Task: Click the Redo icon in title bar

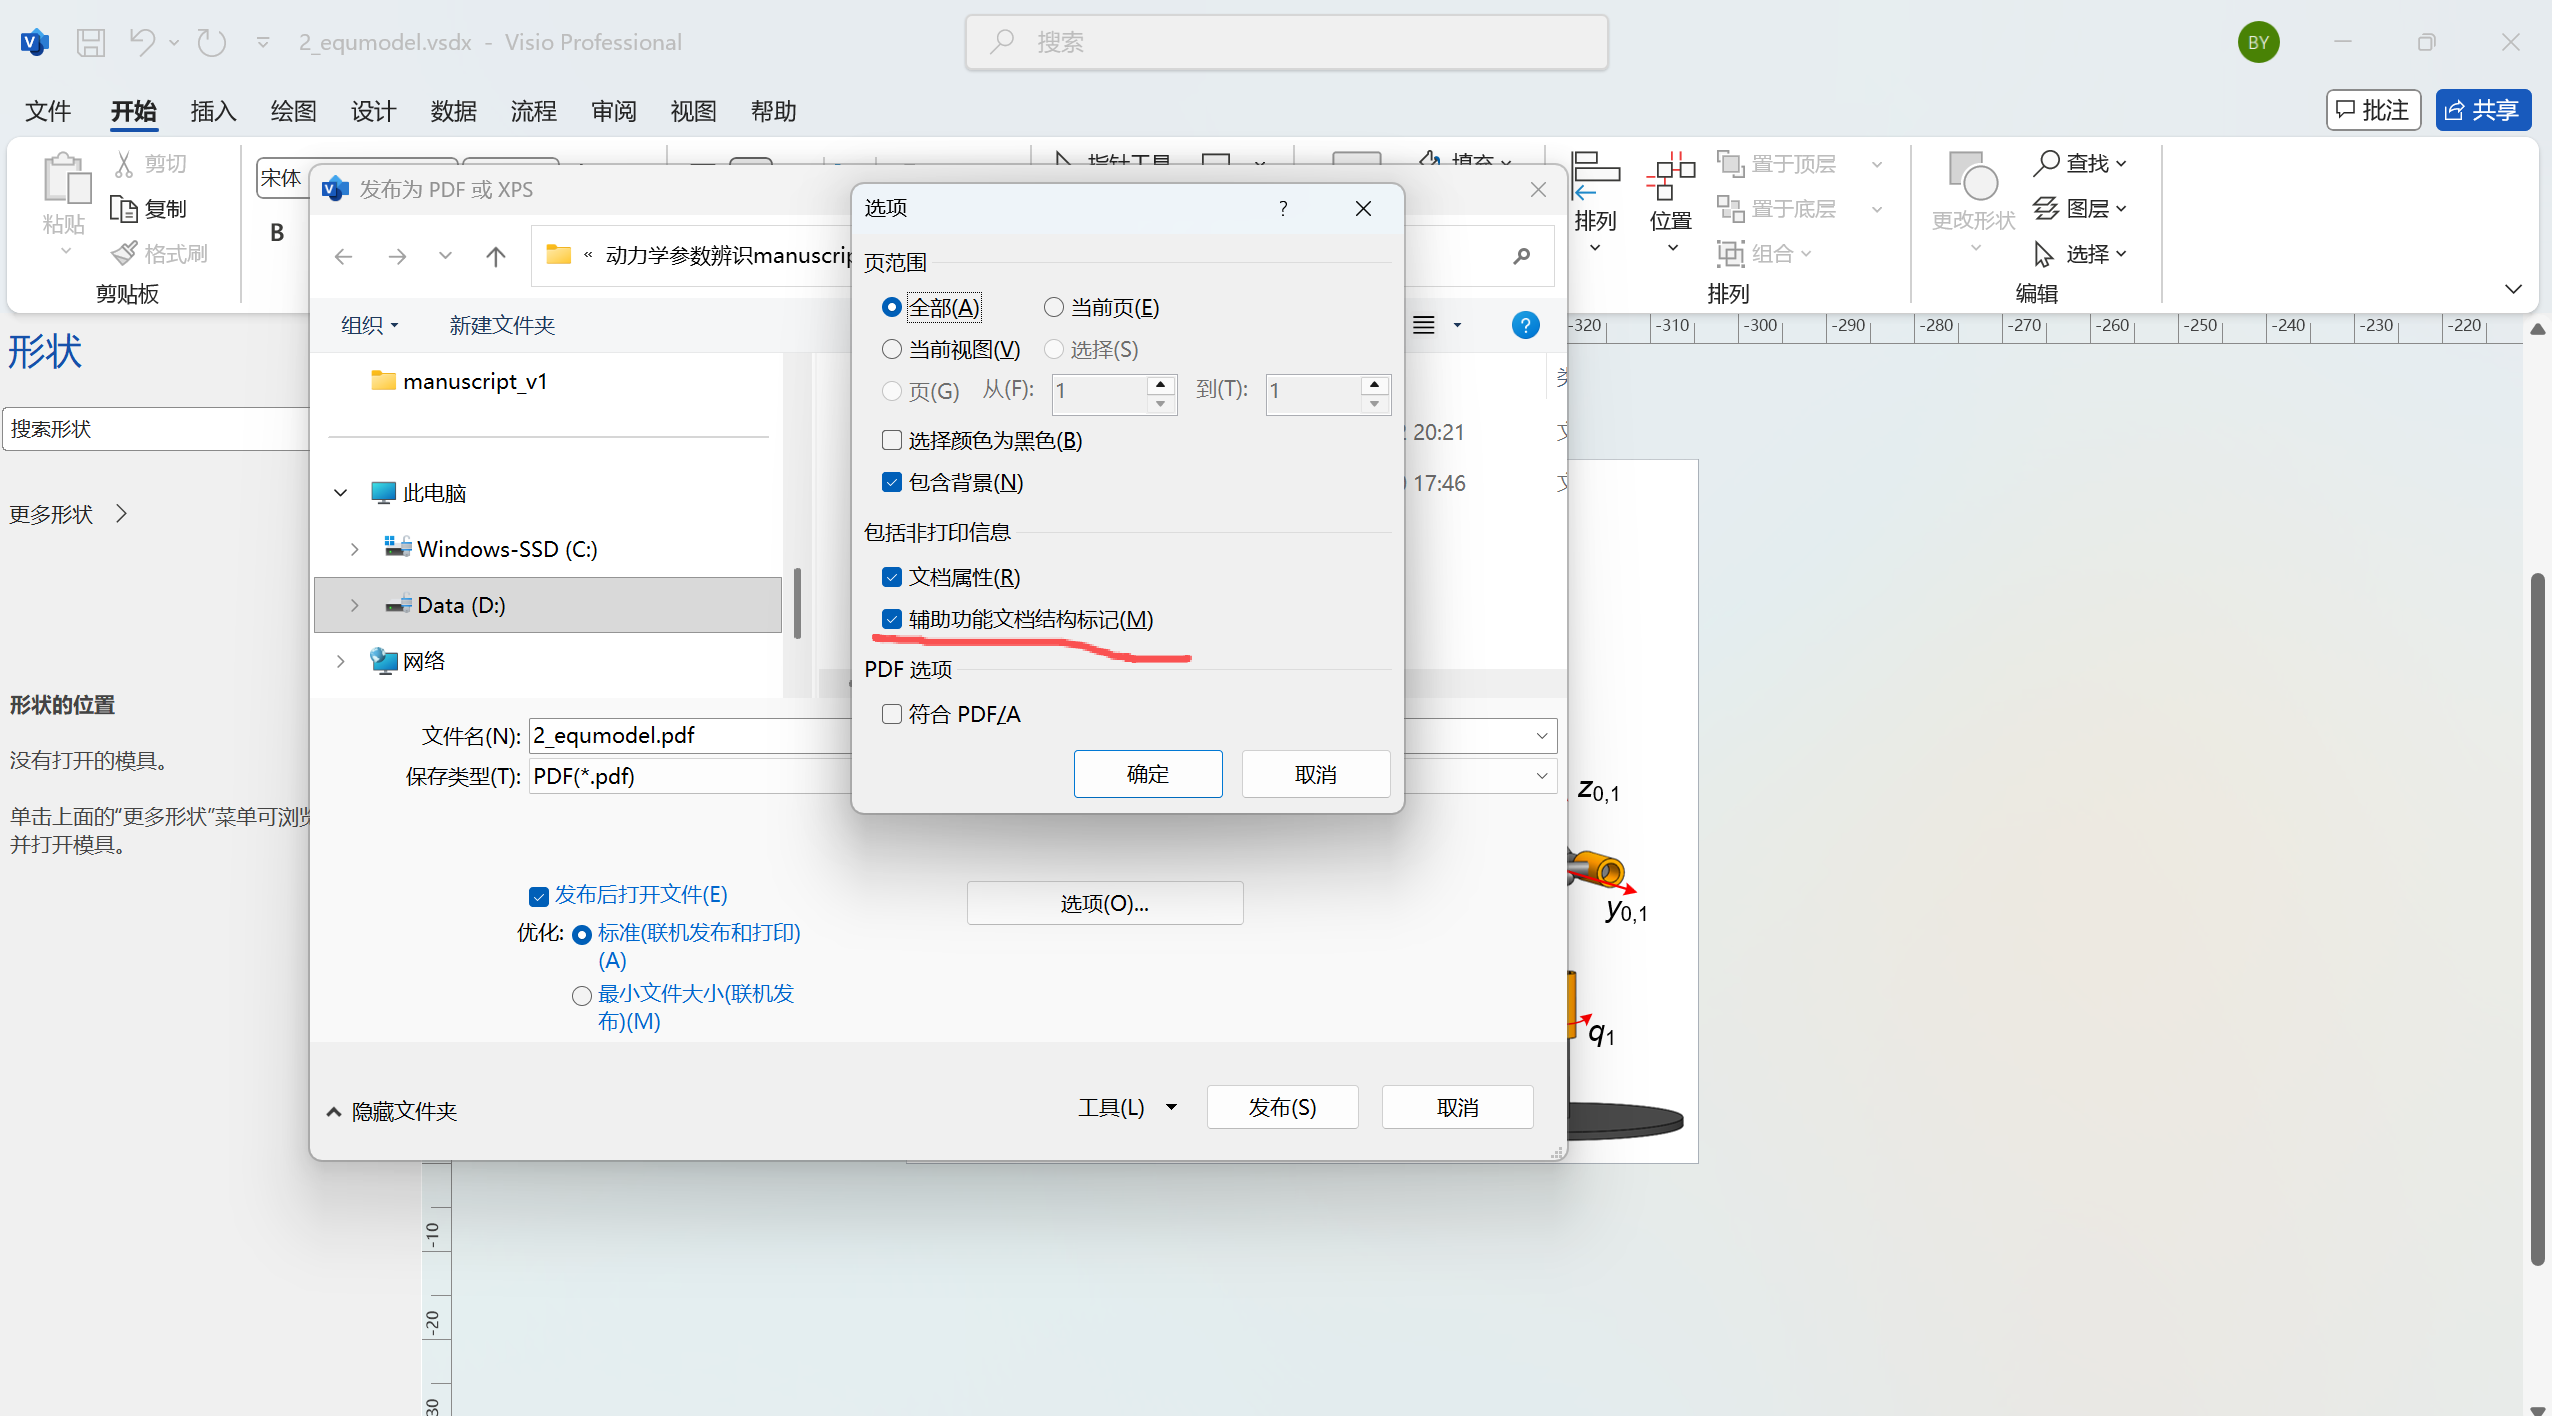Action: point(211,42)
